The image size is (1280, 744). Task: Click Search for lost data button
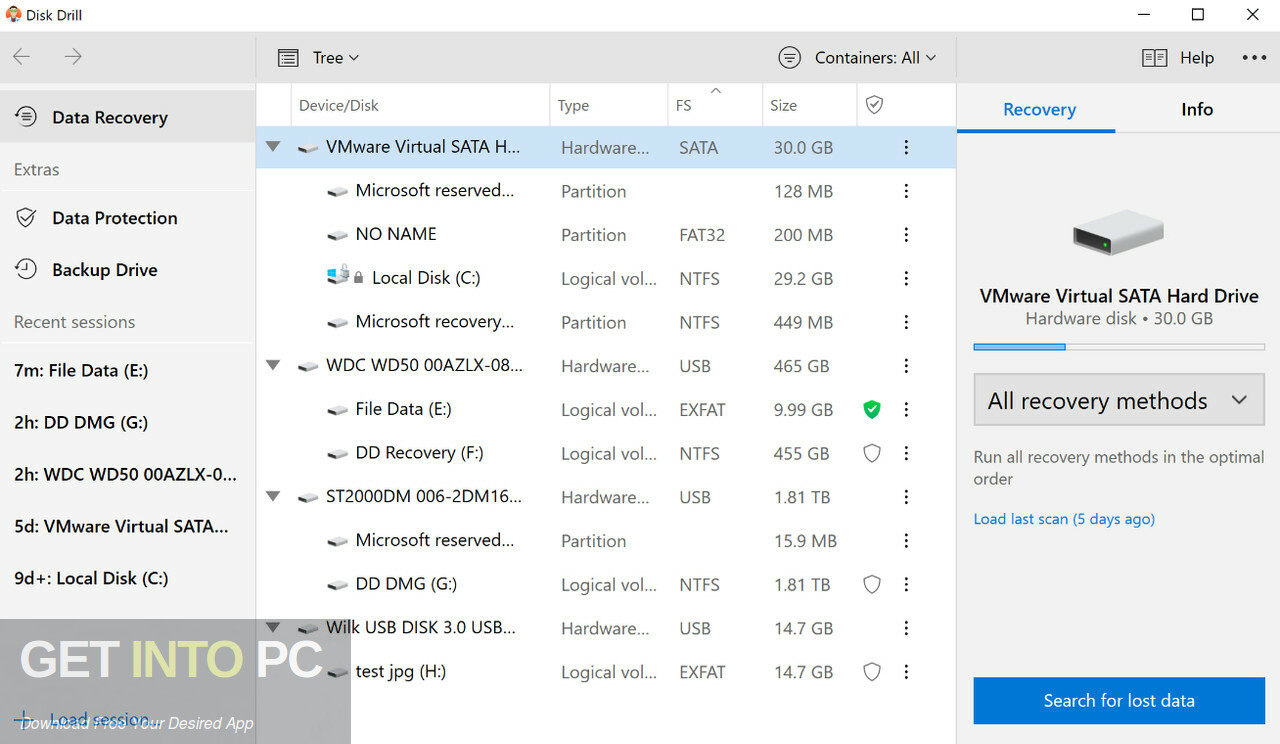[1119, 700]
